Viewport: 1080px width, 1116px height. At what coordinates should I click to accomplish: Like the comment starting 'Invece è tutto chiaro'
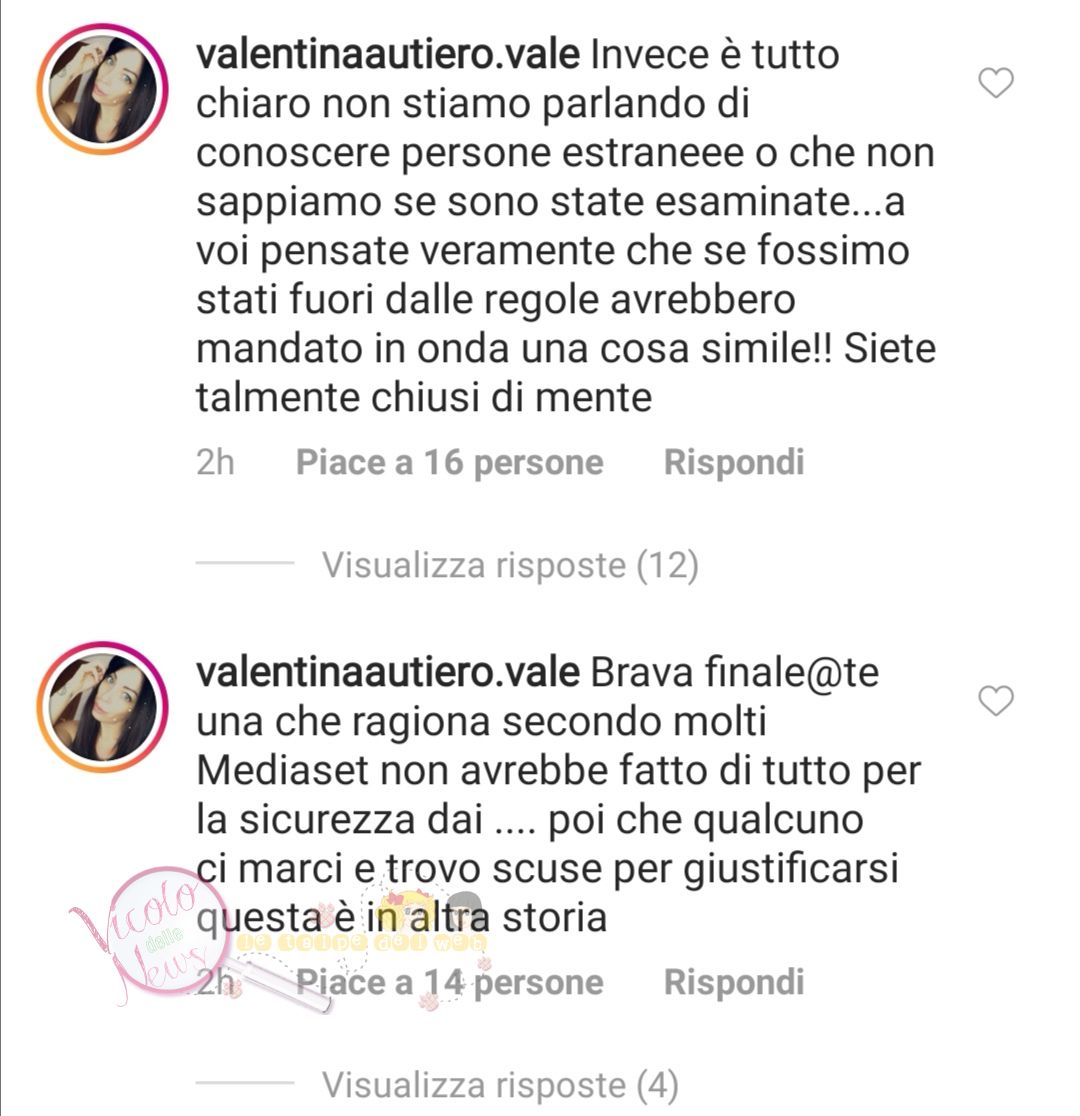[995, 83]
